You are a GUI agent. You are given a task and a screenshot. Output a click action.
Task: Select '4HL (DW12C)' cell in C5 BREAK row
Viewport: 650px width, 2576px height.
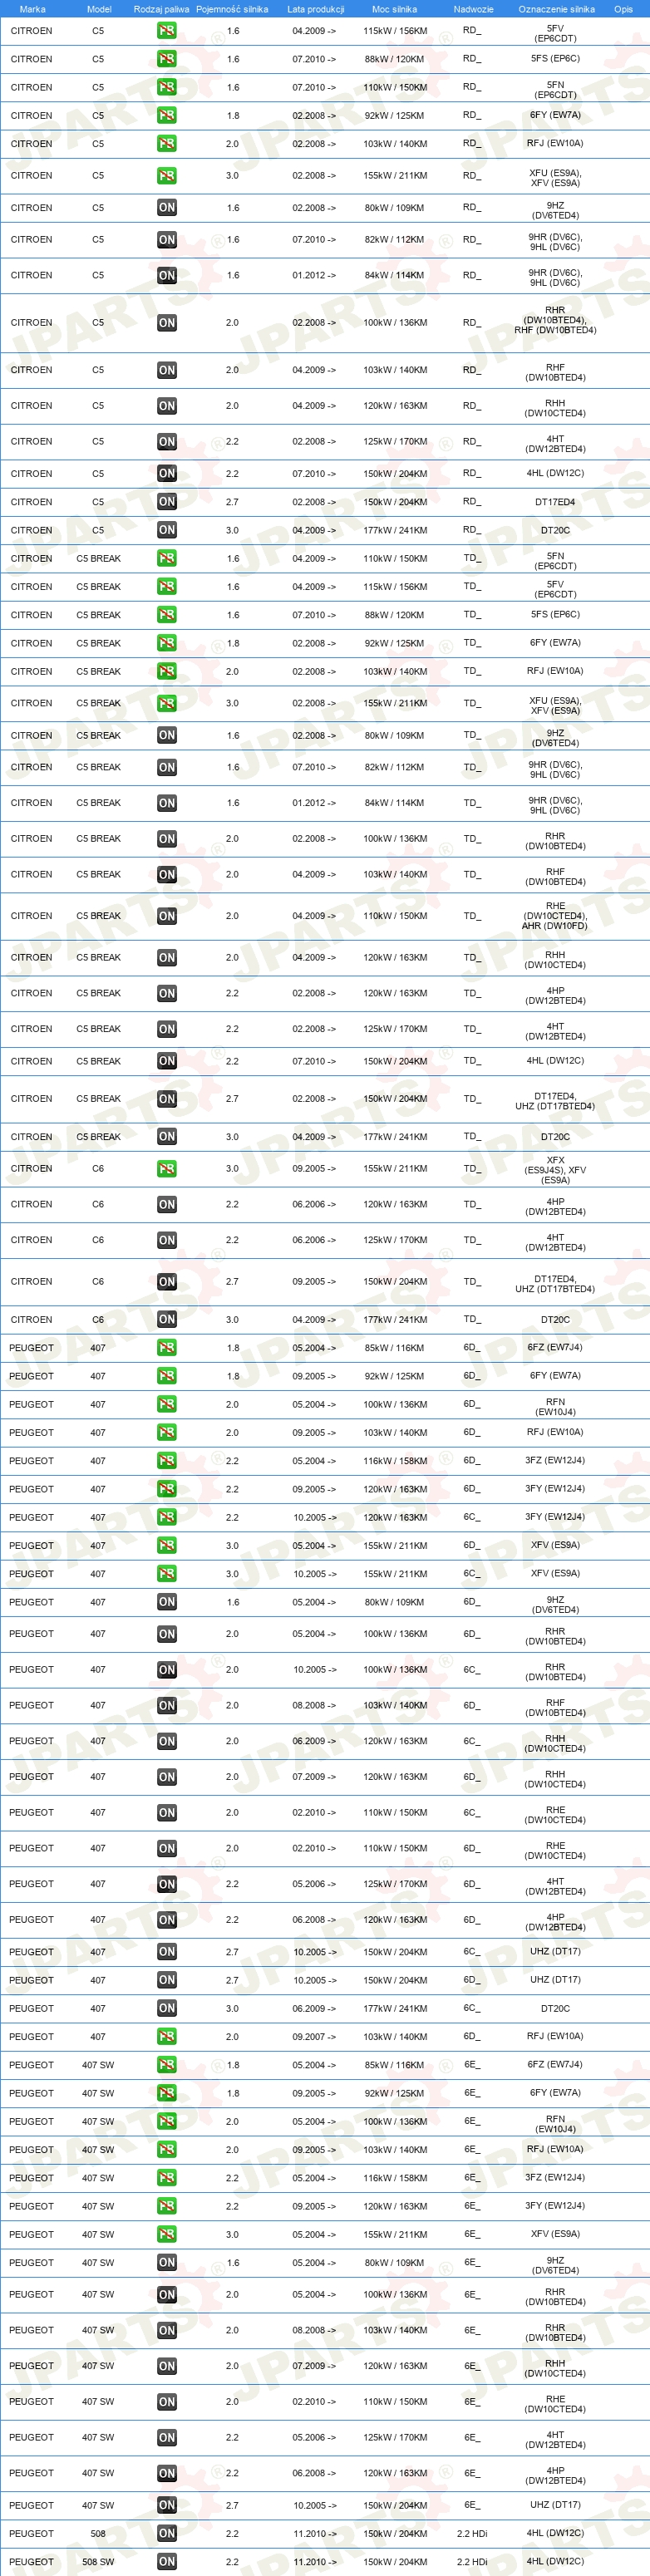tap(555, 1061)
